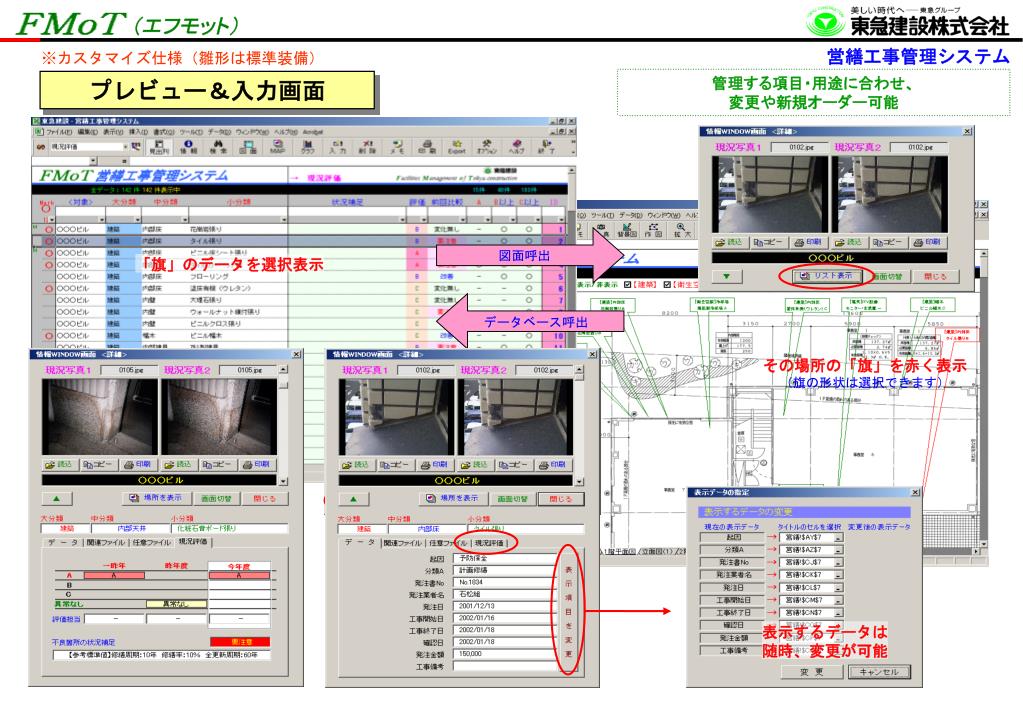Click the 入力 toolbar icon
Image resolution: width=1023 pixels, height=708 pixels.
click(x=337, y=146)
